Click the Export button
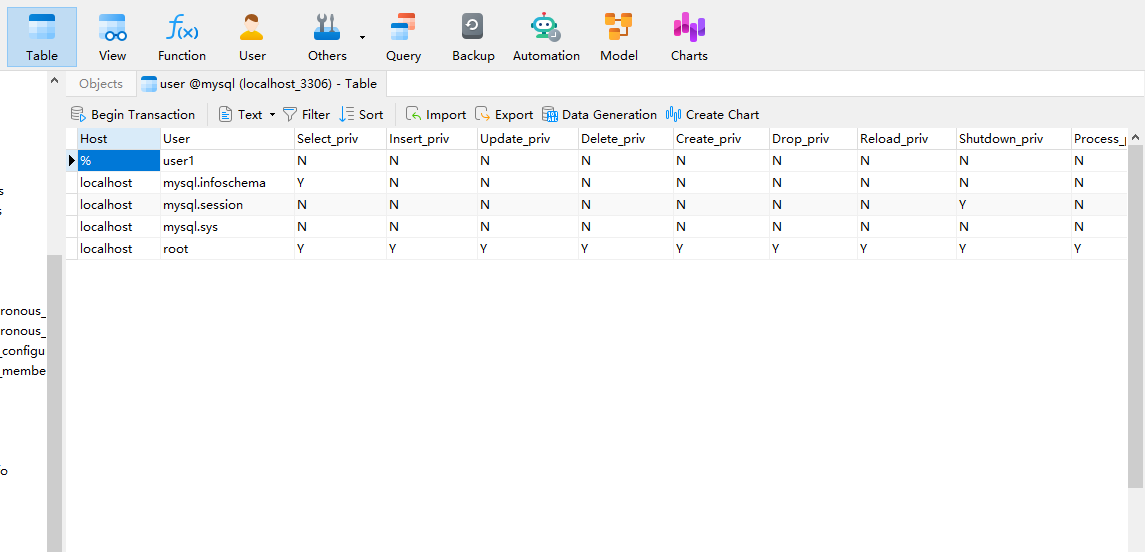Screen dimensions: 1145x552 tap(504, 115)
